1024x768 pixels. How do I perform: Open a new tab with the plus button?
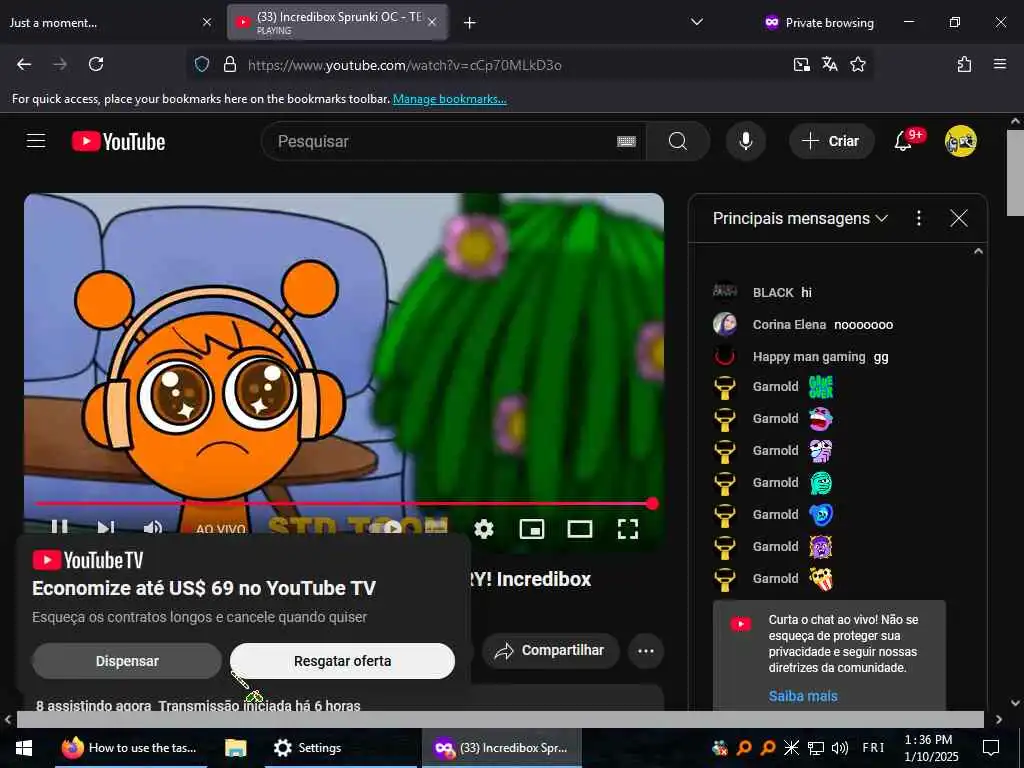point(469,23)
